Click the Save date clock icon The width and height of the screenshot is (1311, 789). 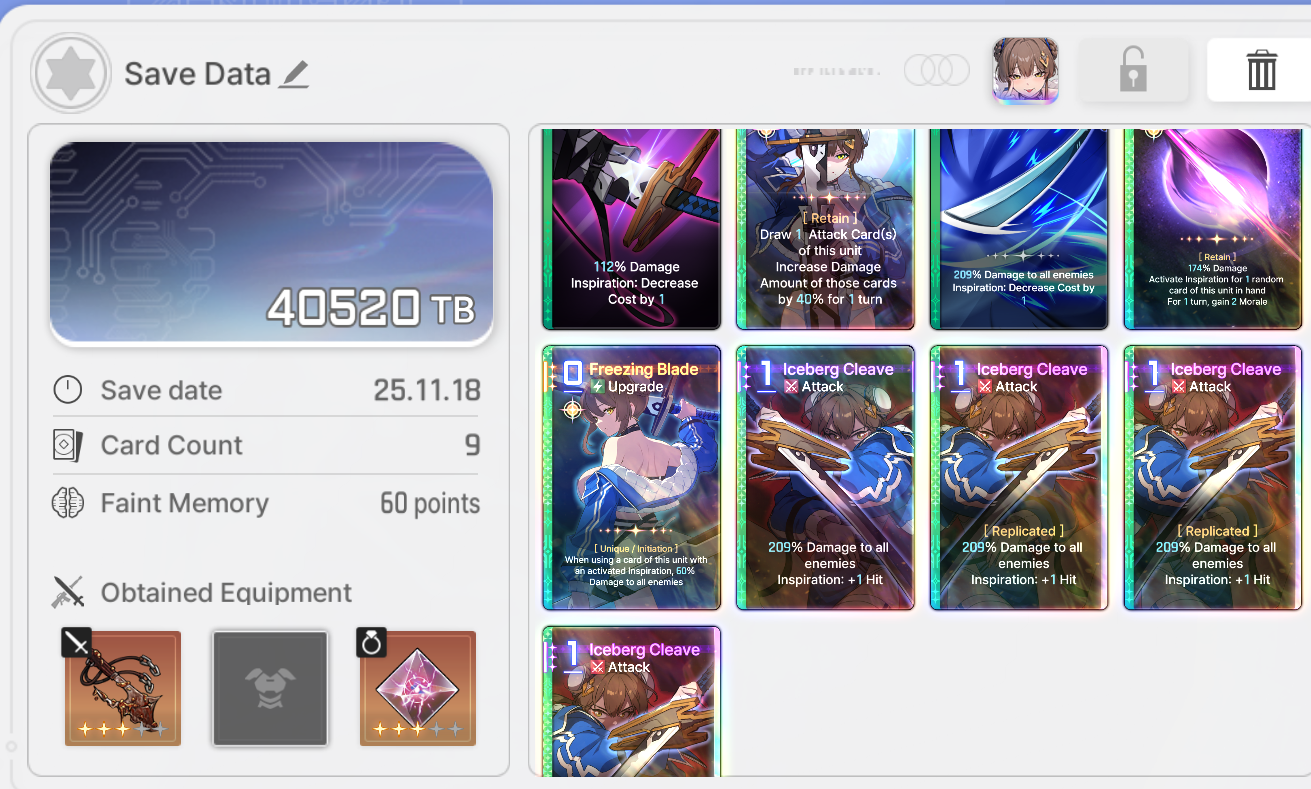pyautogui.click(x=67, y=390)
